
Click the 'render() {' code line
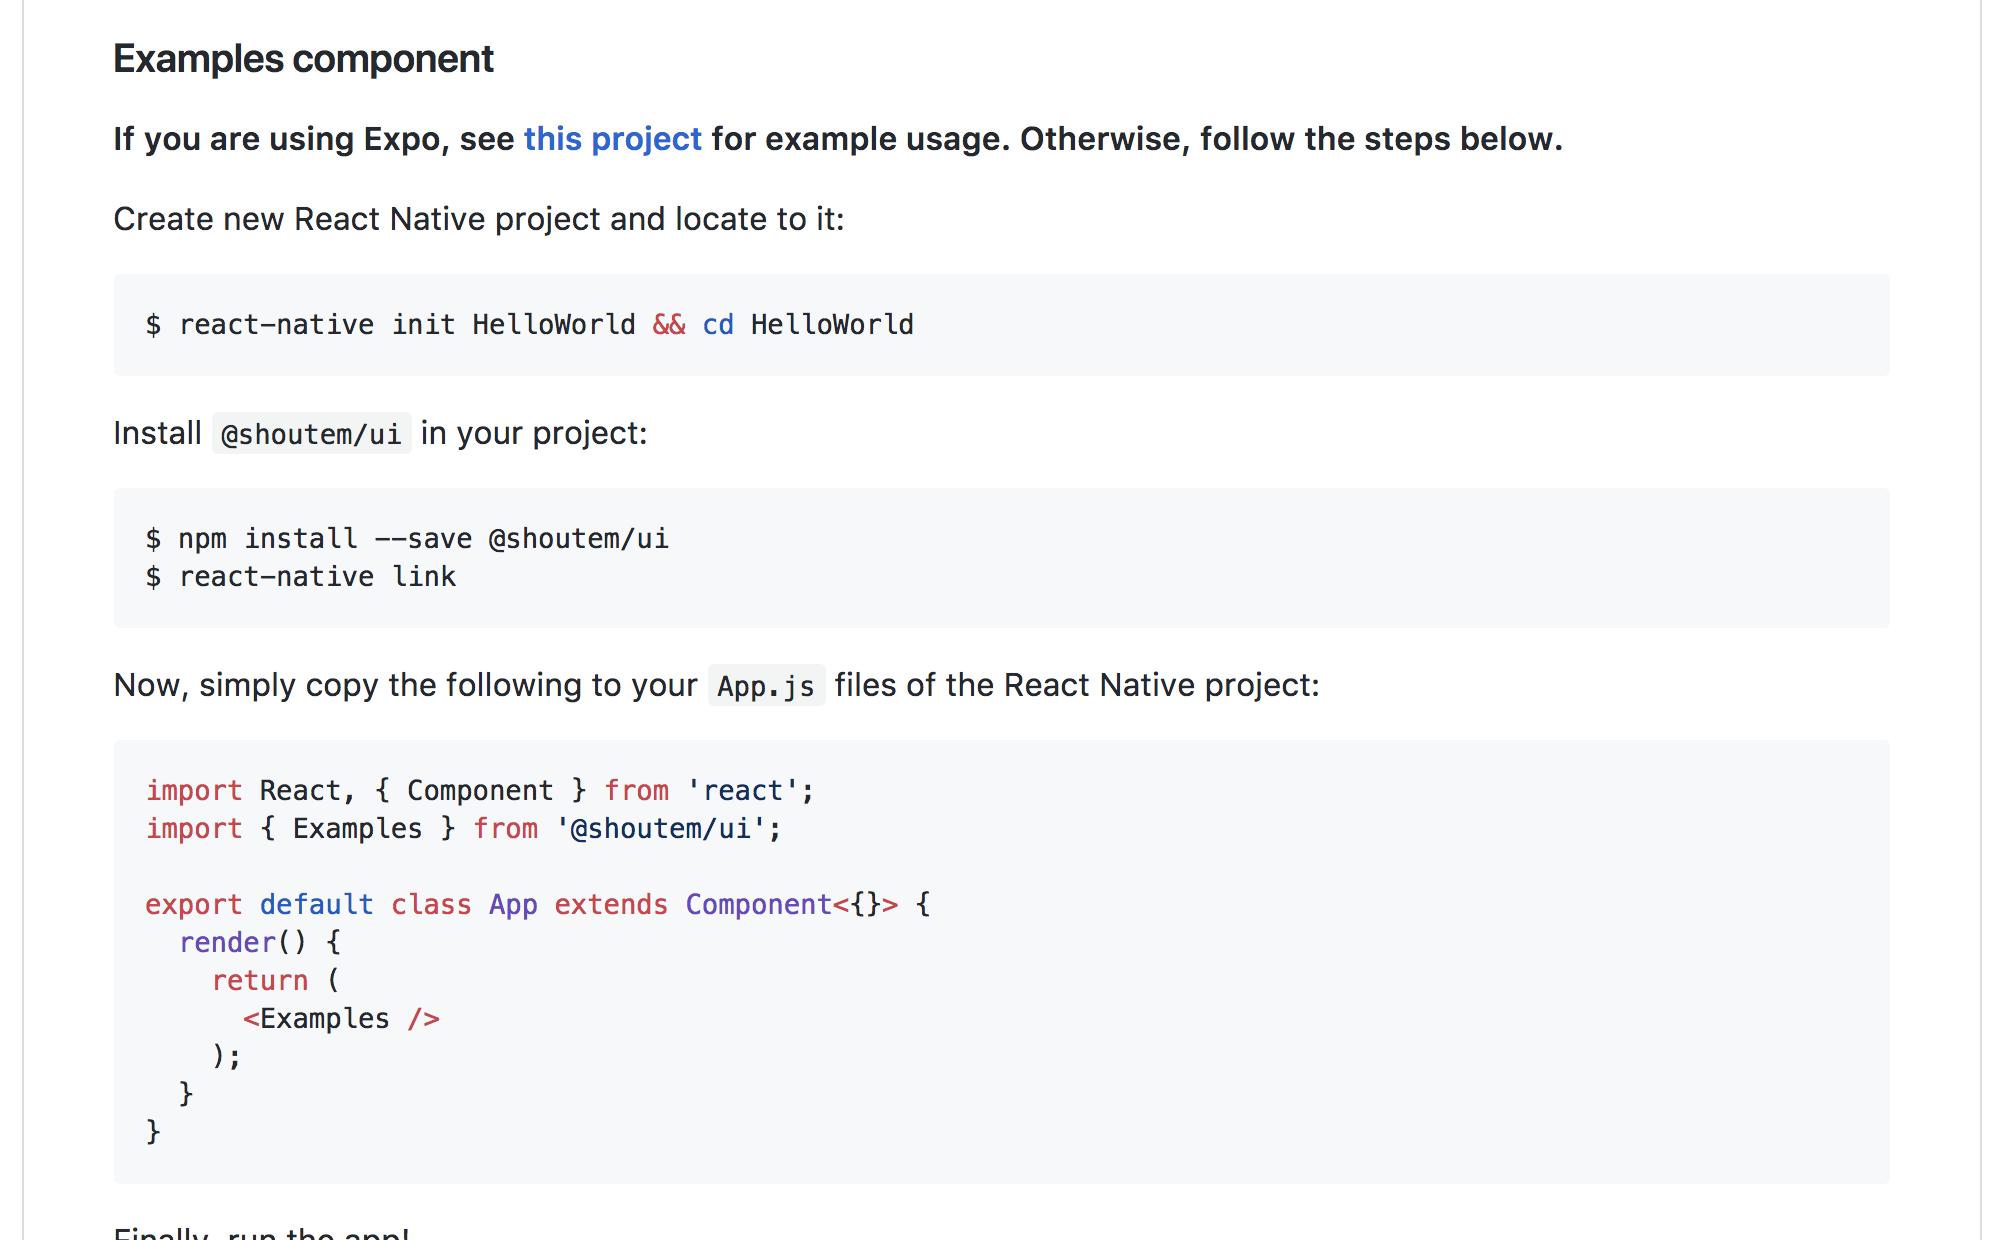260,943
